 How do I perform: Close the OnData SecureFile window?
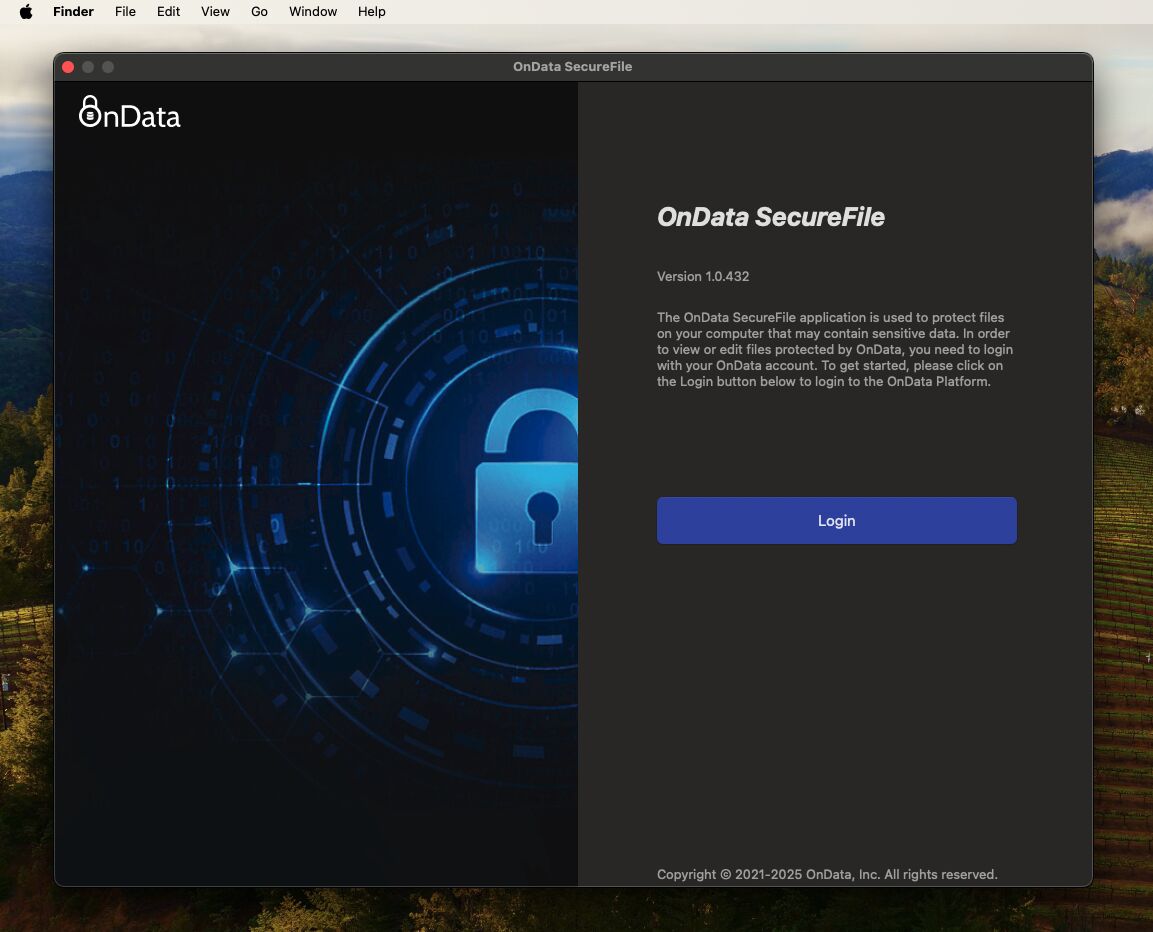(68, 67)
